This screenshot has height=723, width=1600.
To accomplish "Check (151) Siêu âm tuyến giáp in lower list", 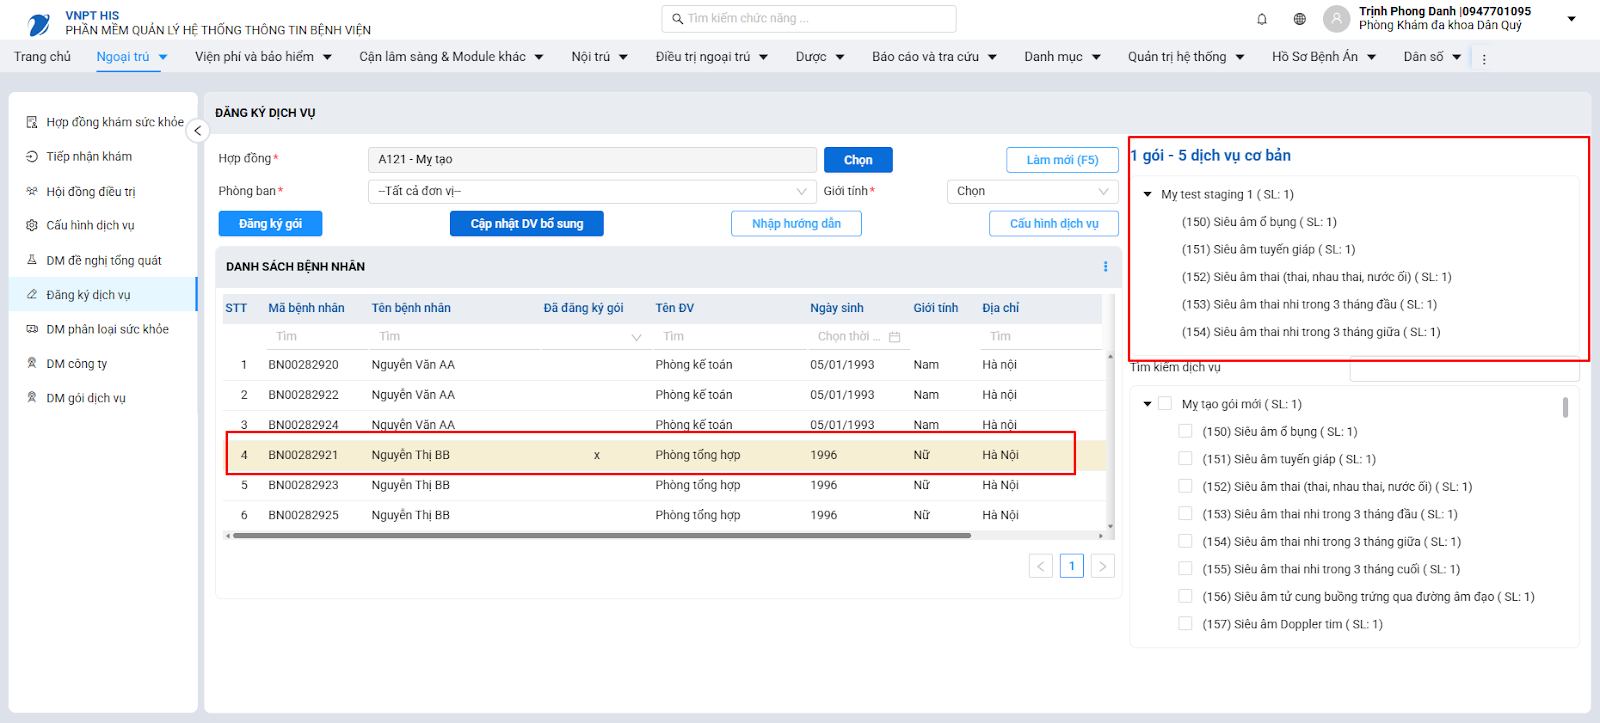I will click(x=1185, y=459).
